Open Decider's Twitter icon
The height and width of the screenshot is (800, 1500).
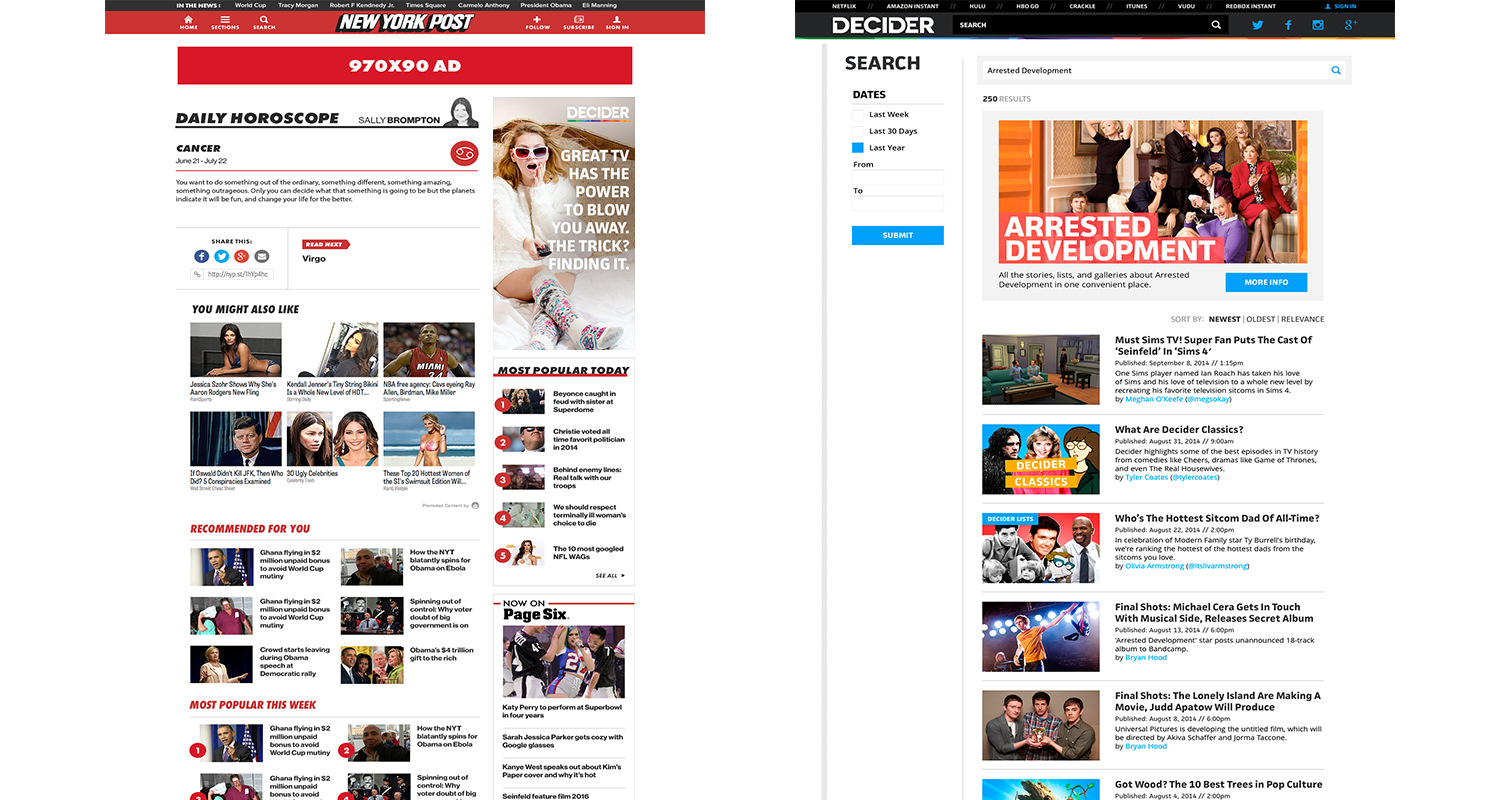click(x=1257, y=25)
